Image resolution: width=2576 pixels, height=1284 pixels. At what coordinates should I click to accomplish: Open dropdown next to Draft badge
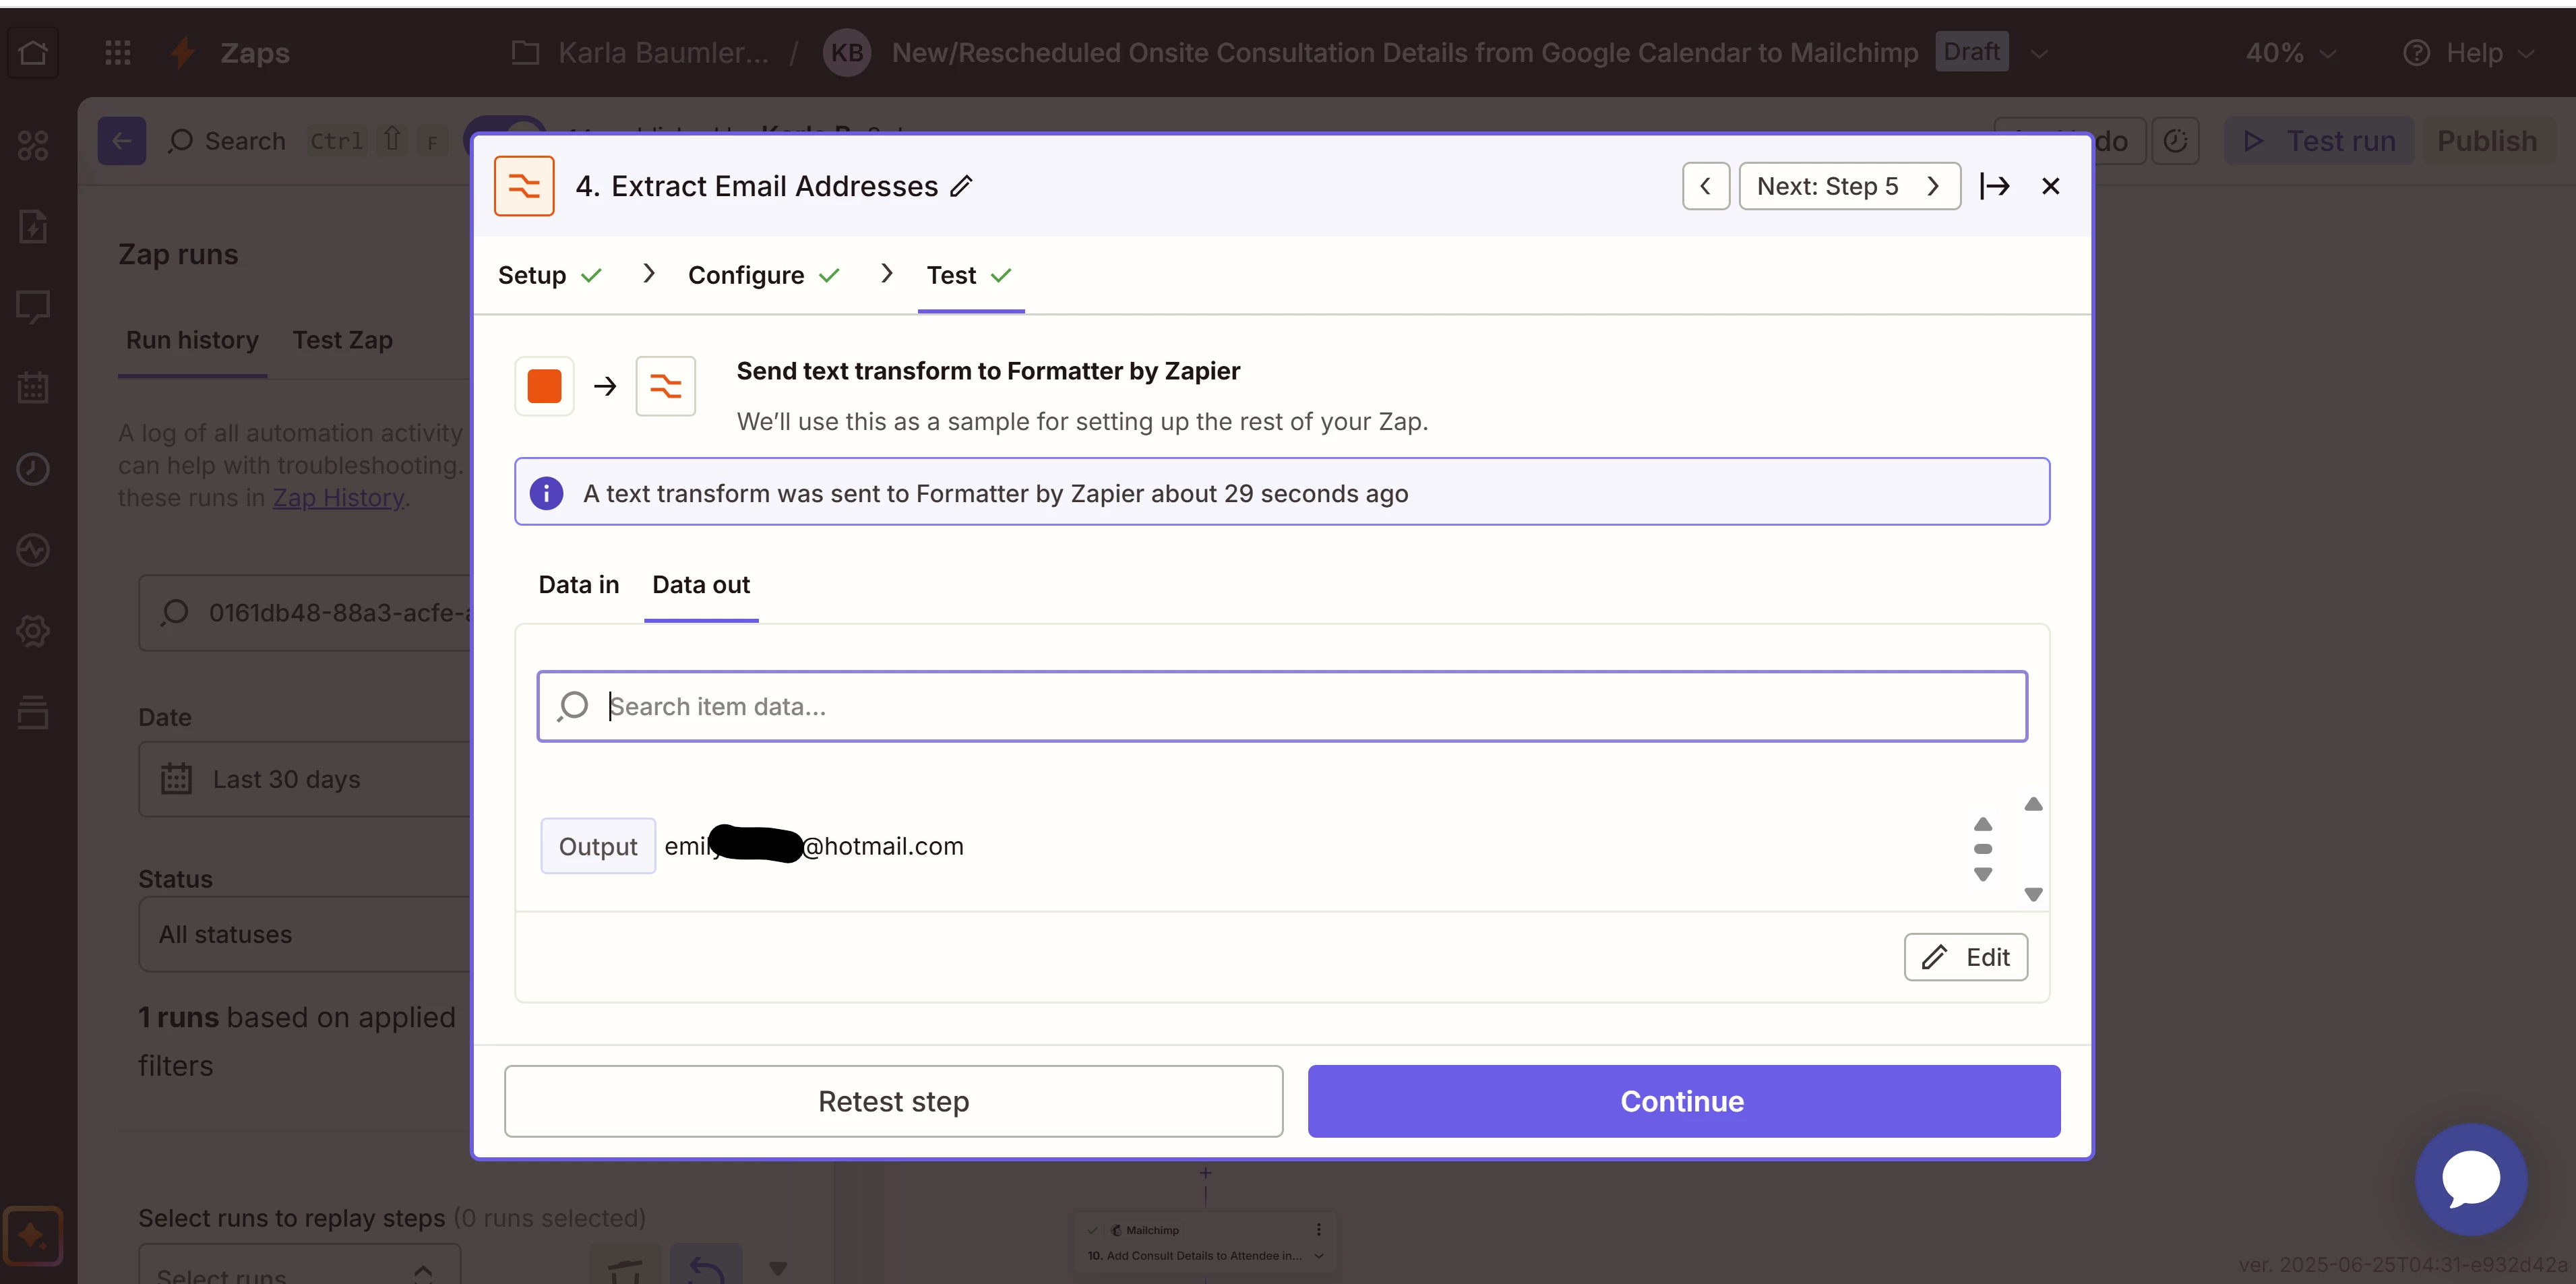(2039, 53)
